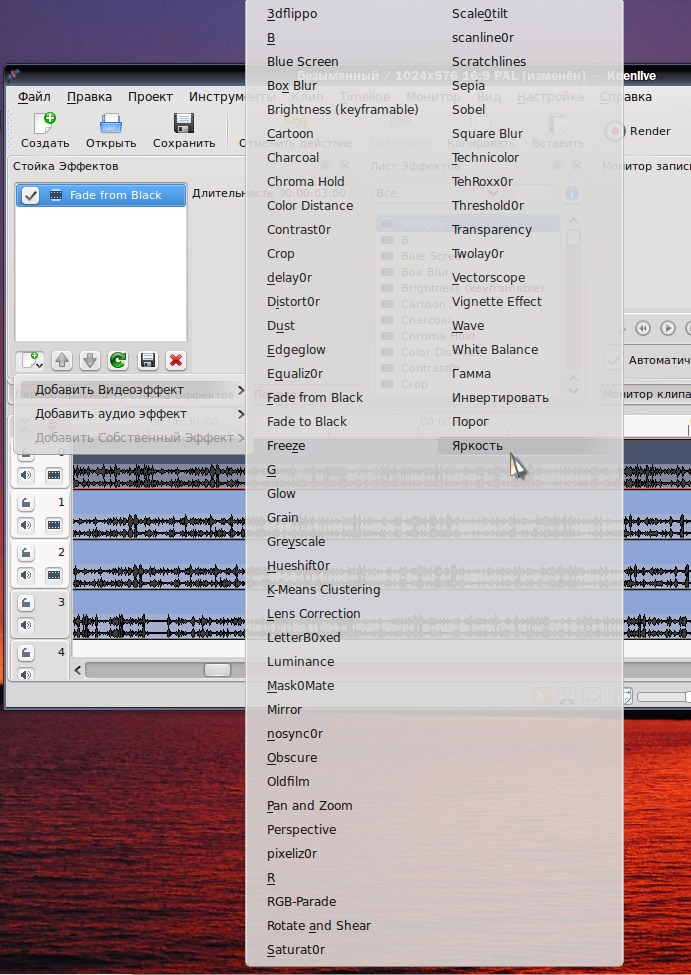Select the 3dflippo effect
The height and width of the screenshot is (975, 691).
(292, 14)
